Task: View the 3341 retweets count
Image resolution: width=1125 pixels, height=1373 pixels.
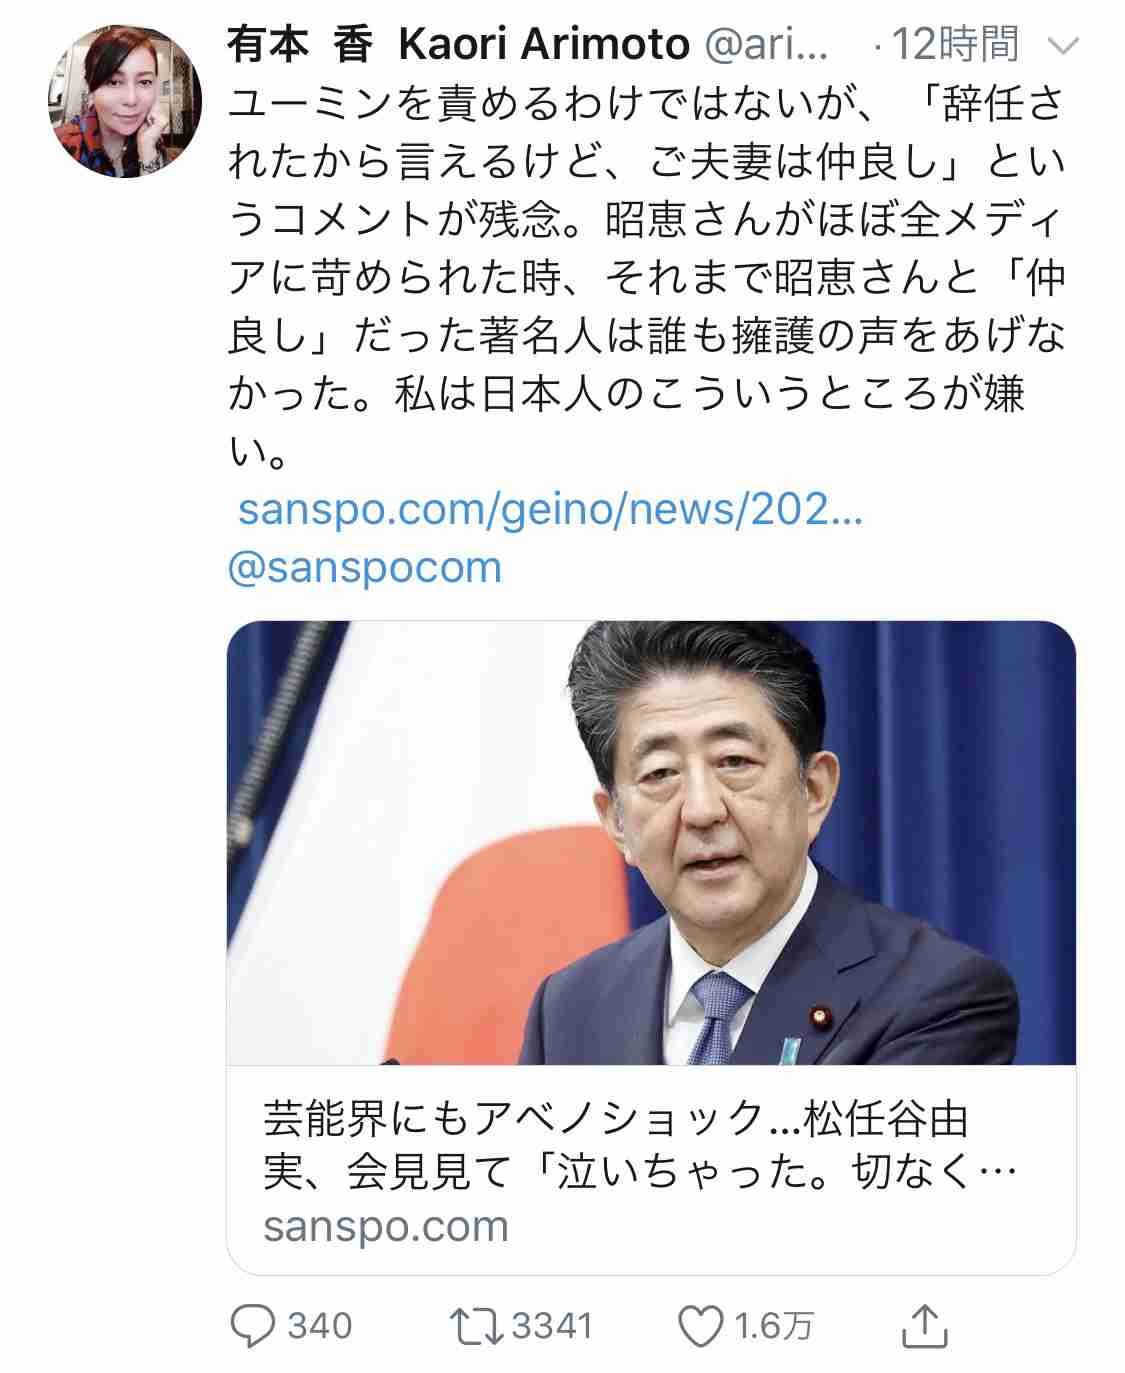Action: [552, 1326]
